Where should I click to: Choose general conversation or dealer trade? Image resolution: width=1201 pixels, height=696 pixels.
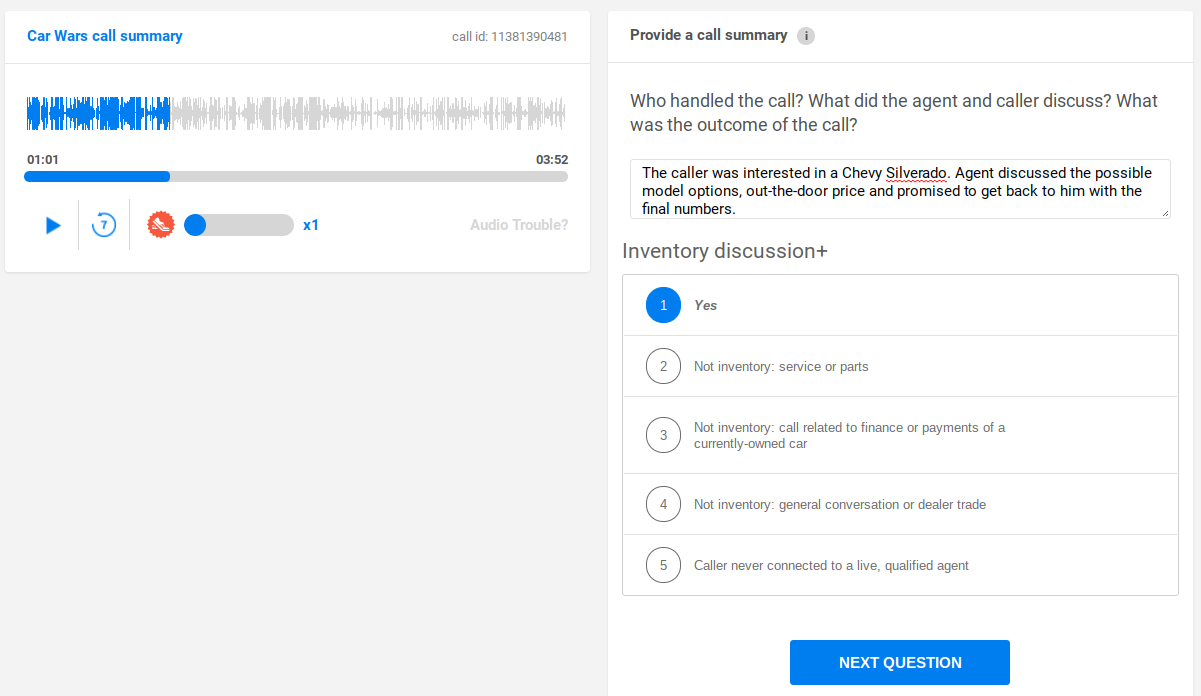(900, 504)
